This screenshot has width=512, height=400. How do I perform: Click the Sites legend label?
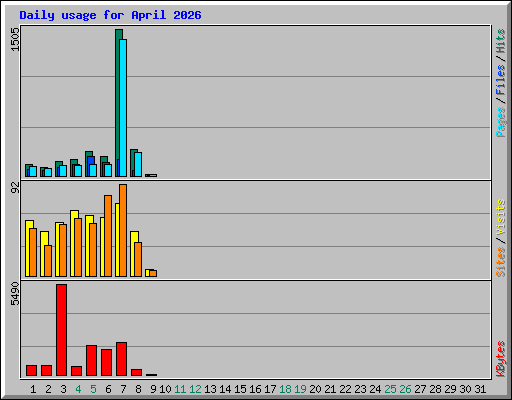[501, 262]
